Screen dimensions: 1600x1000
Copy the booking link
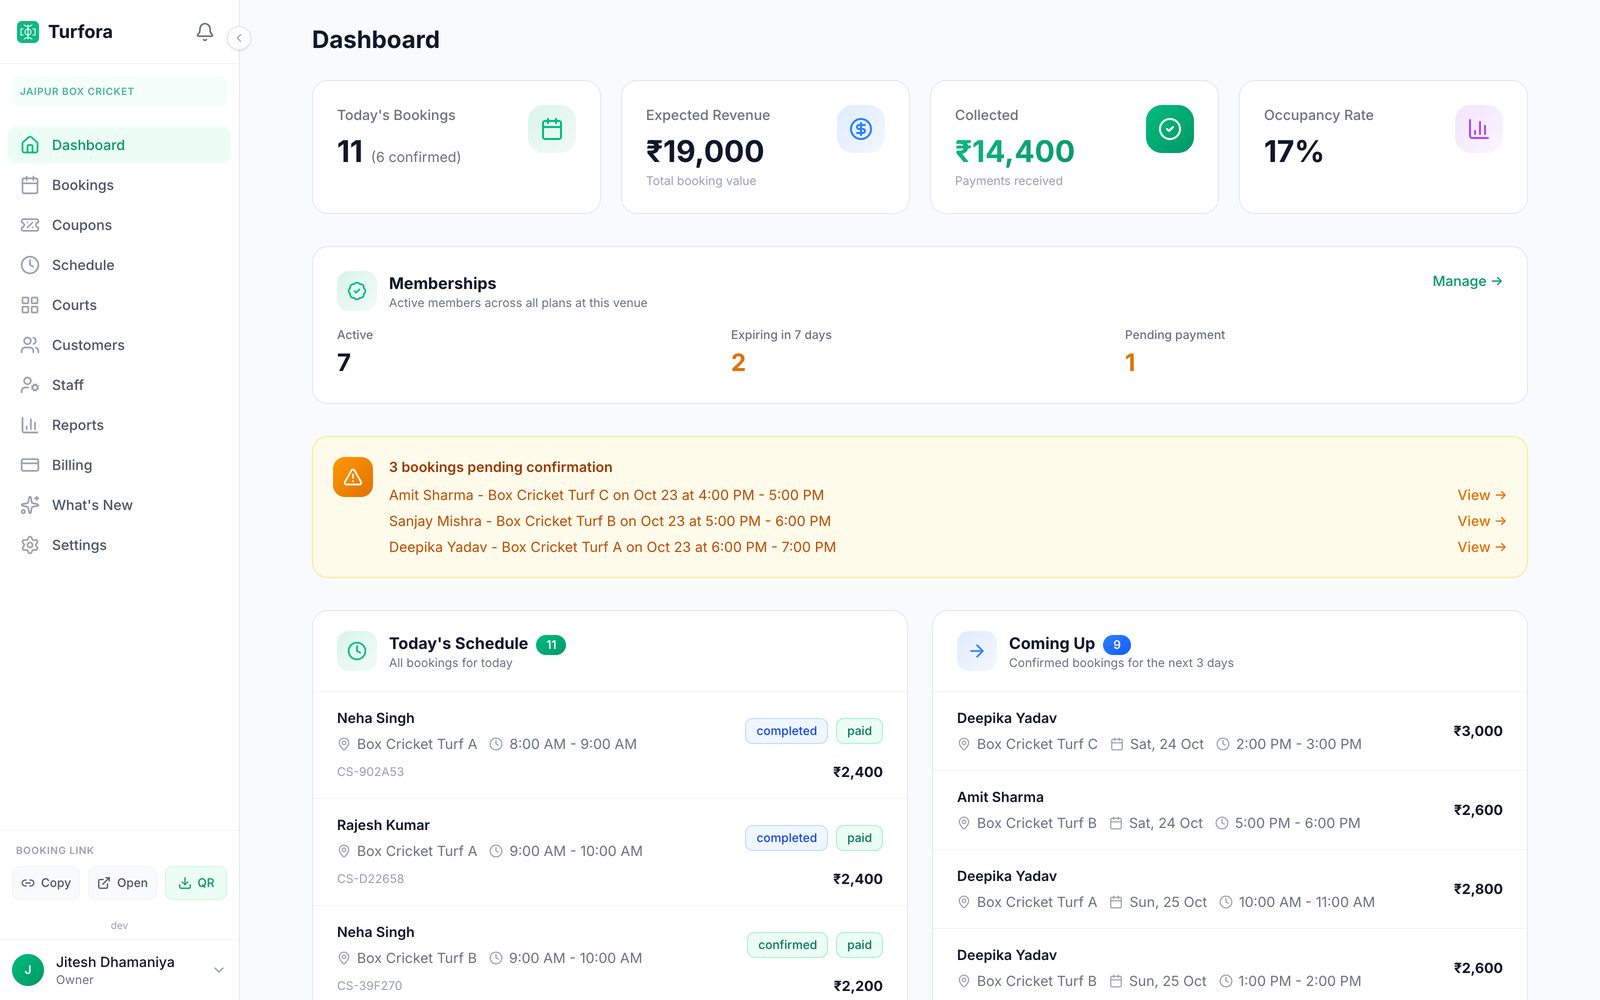coord(46,883)
